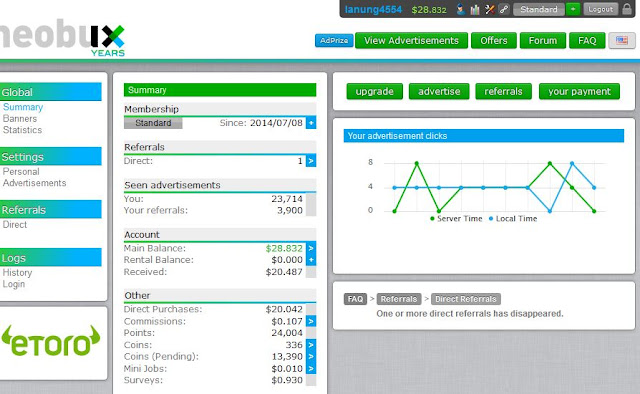Open Personal settings in the sidebar
This screenshot has width=640, height=394.
coord(21,171)
